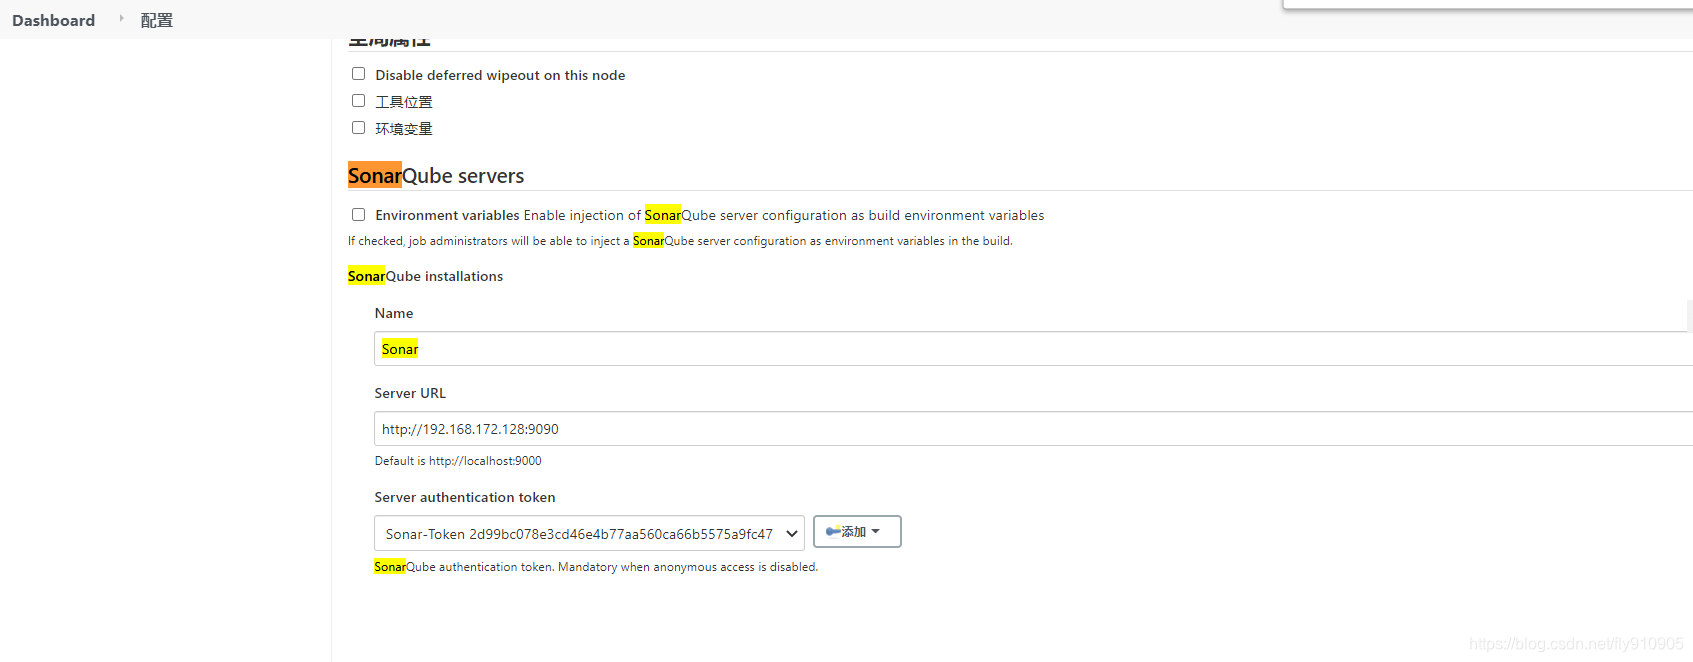Click the Server authentication token label
The width and height of the screenshot is (1693, 662).
coord(465,497)
